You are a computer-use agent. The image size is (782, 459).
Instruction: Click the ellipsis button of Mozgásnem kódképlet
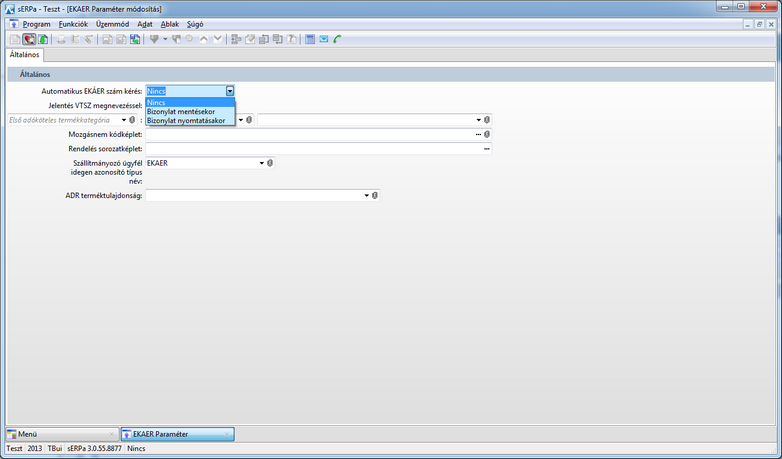point(478,134)
